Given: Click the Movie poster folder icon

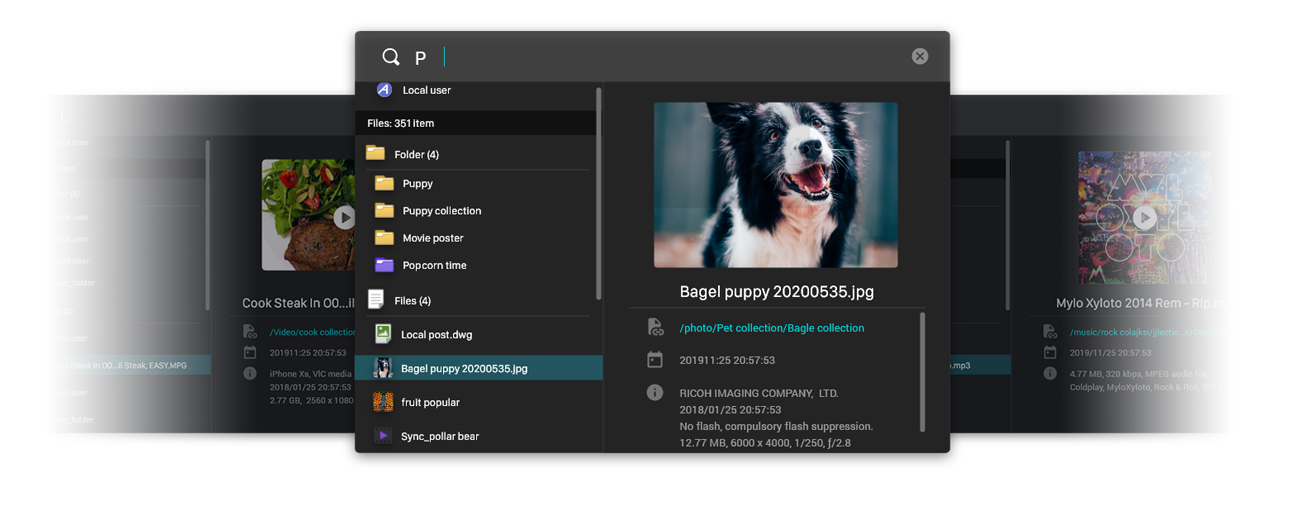Looking at the screenshot, I should tap(384, 237).
